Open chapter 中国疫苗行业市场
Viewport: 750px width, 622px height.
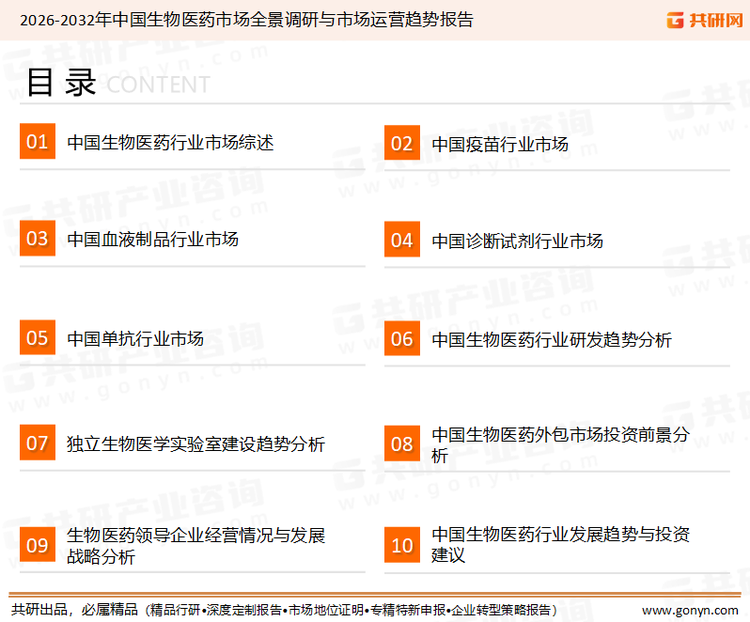click(500, 144)
